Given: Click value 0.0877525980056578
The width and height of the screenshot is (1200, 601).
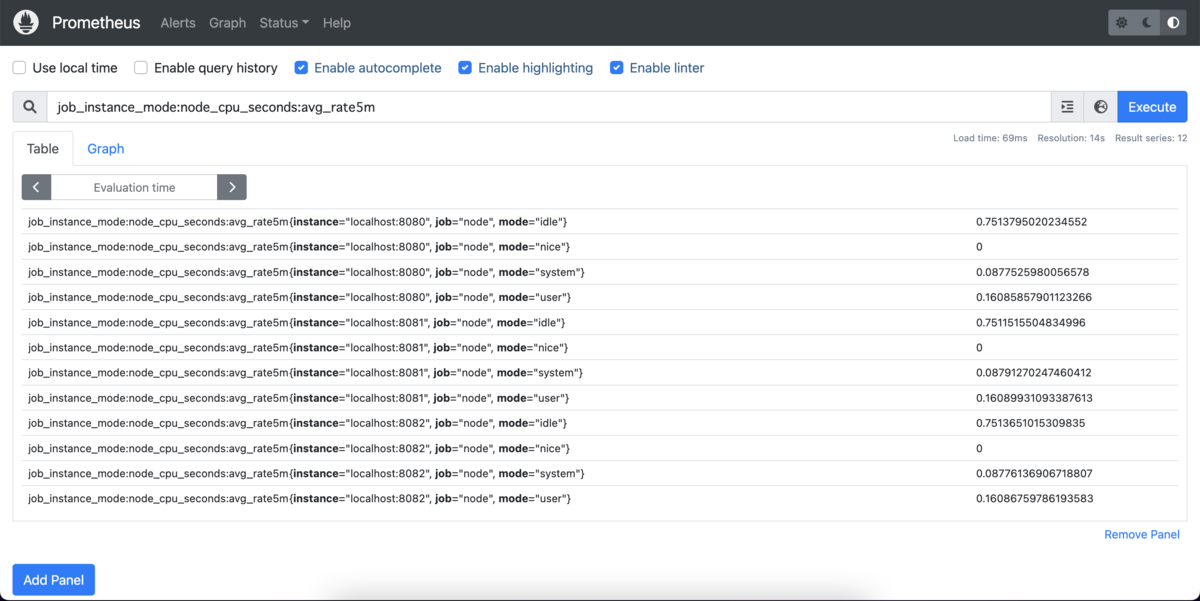Looking at the screenshot, I should tap(1032, 272).
